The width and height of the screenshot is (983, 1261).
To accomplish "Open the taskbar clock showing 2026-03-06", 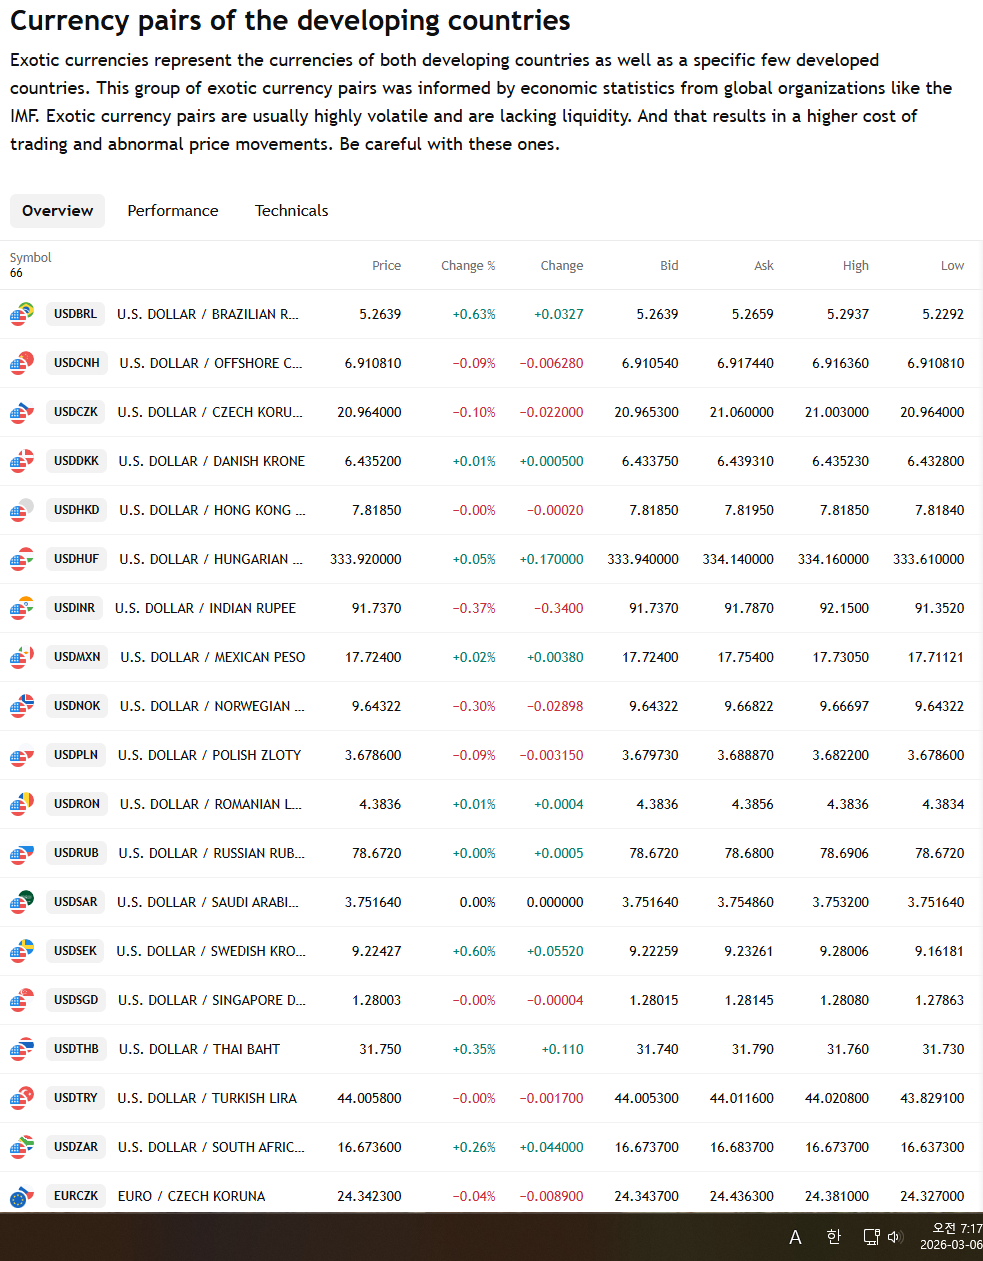I will (951, 1237).
